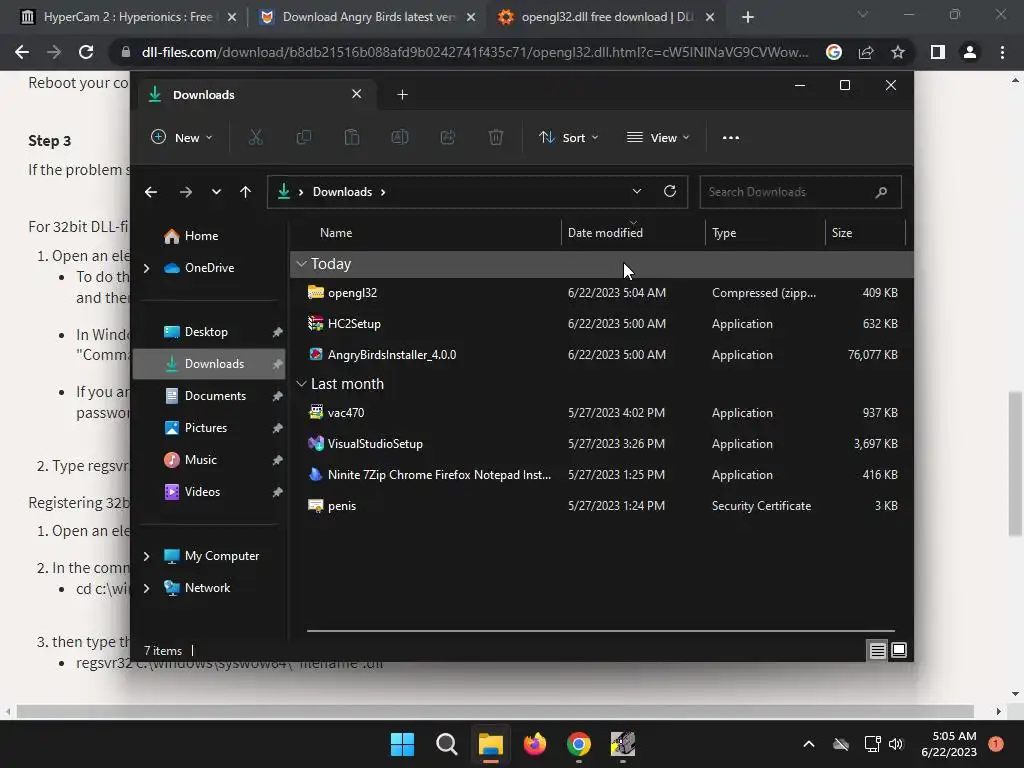1024x768 pixels.
Task: Open the View dropdown
Action: point(658,138)
